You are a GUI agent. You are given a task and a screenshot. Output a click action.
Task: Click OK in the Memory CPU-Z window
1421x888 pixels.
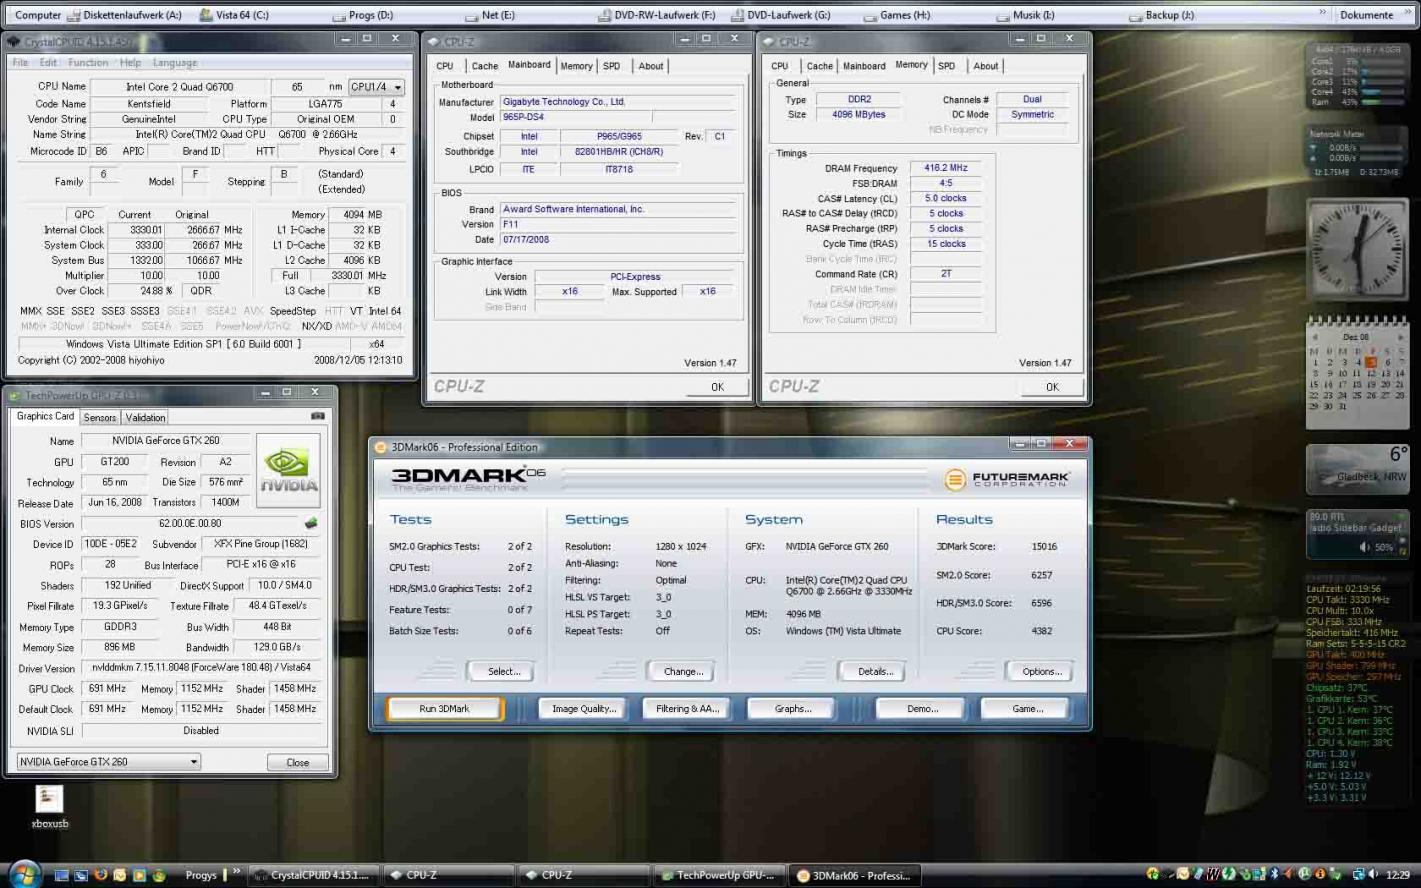pyautogui.click(x=1052, y=387)
